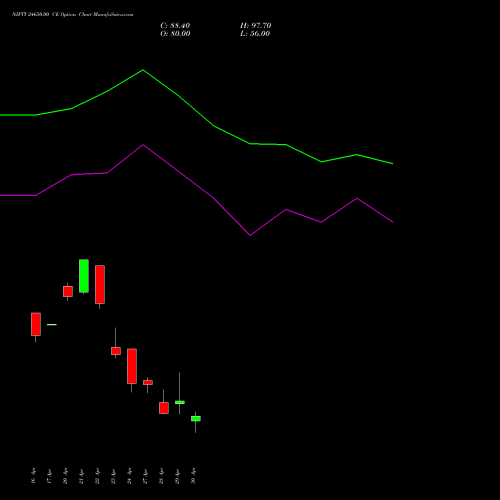Click the small red candle for 27 Apr
The image size is (500, 500).
pos(148,382)
